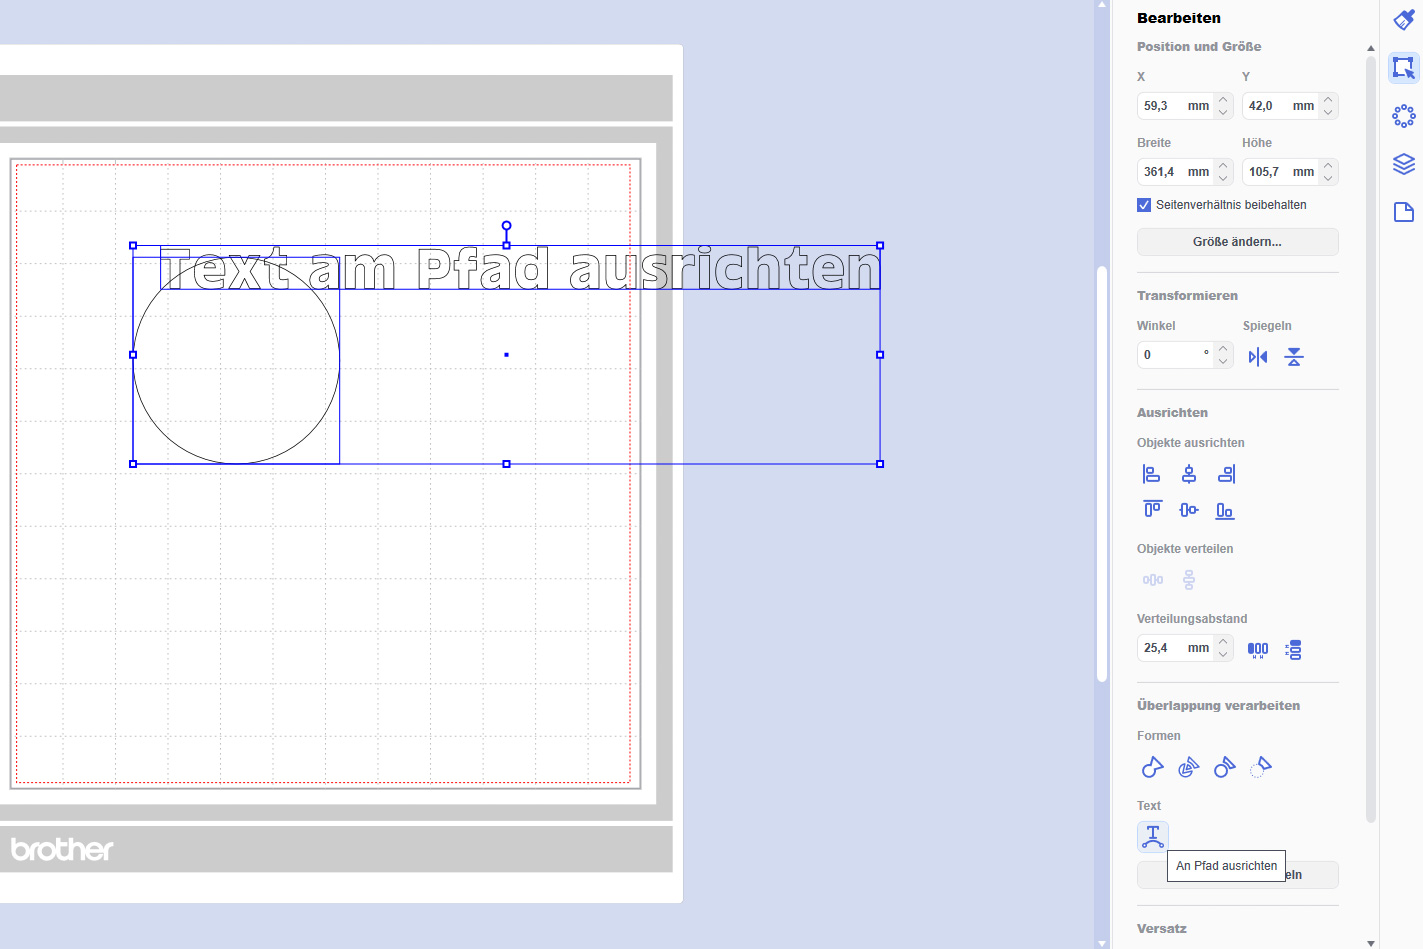Center objects horizontally using the align icon

(x=1189, y=474)
